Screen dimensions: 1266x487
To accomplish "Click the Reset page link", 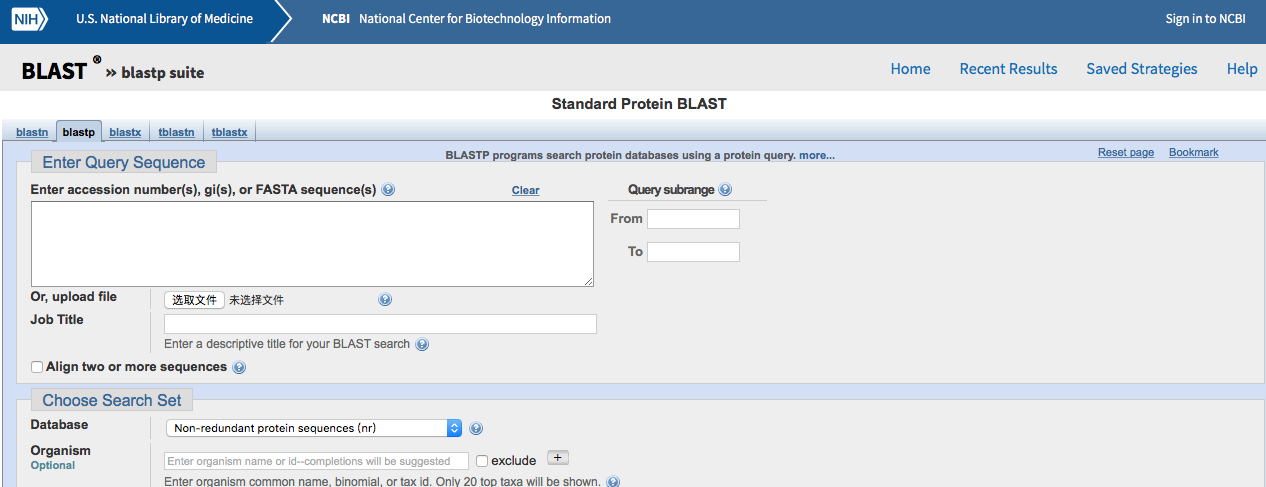I will 1126,153.
